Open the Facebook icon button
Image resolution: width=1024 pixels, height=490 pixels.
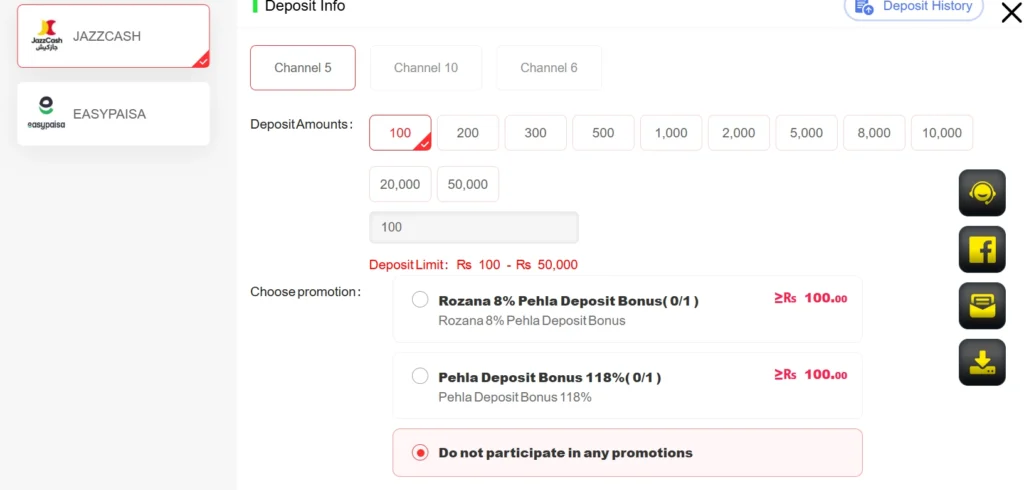click(x=982, y=249)
